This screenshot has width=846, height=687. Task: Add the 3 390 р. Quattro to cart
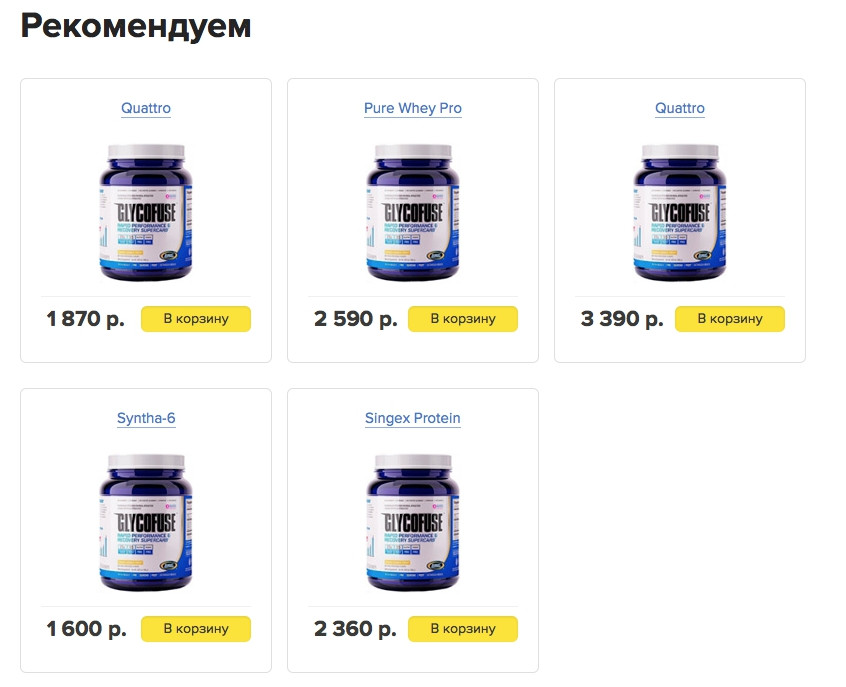(x=730, y=319)
